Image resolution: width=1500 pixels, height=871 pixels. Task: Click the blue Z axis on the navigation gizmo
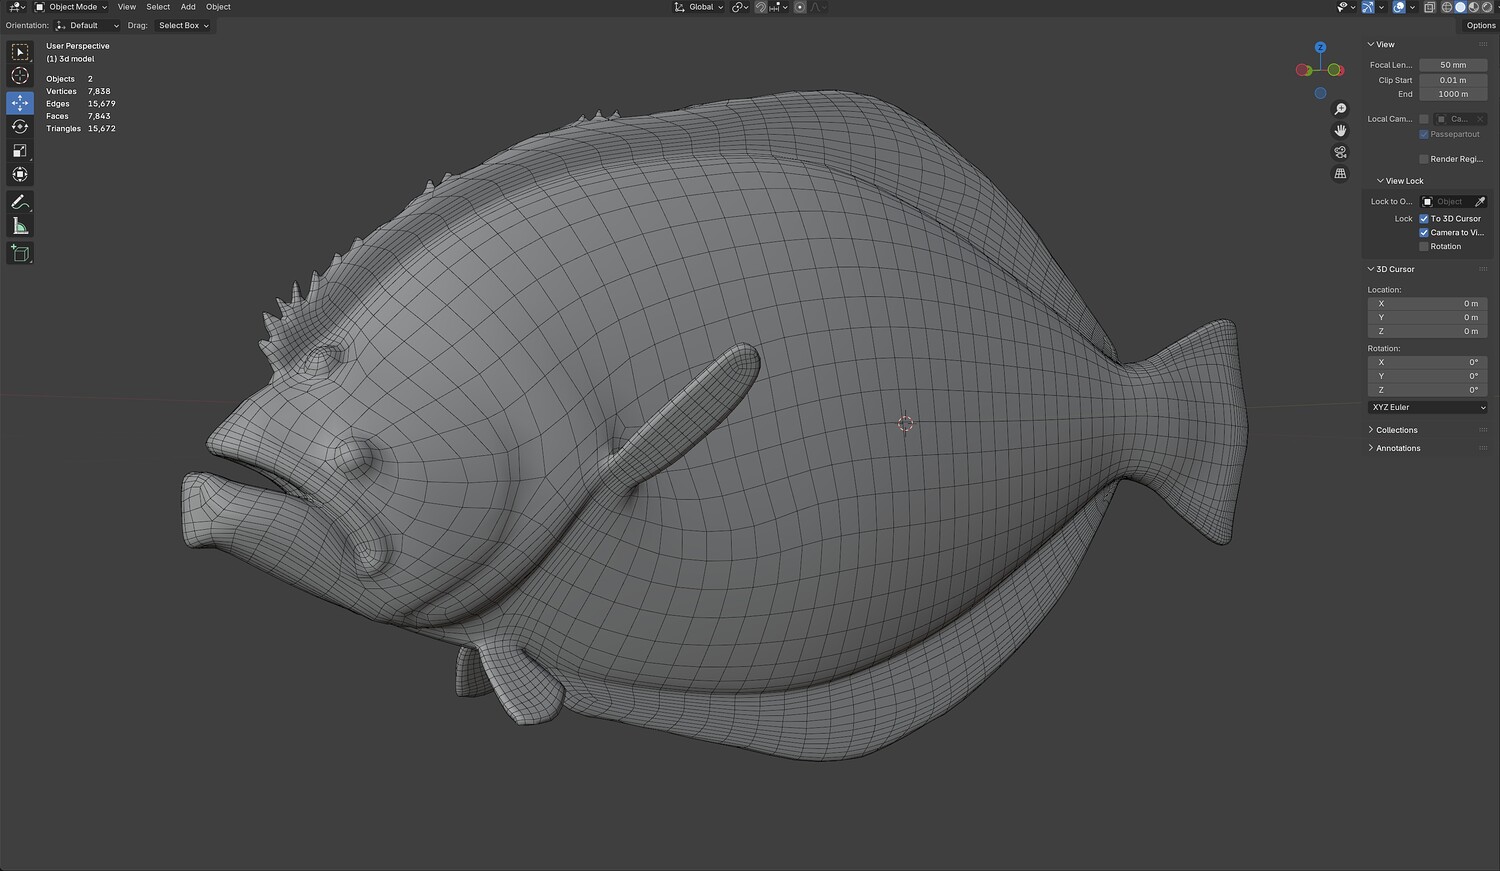[1320, 47]
